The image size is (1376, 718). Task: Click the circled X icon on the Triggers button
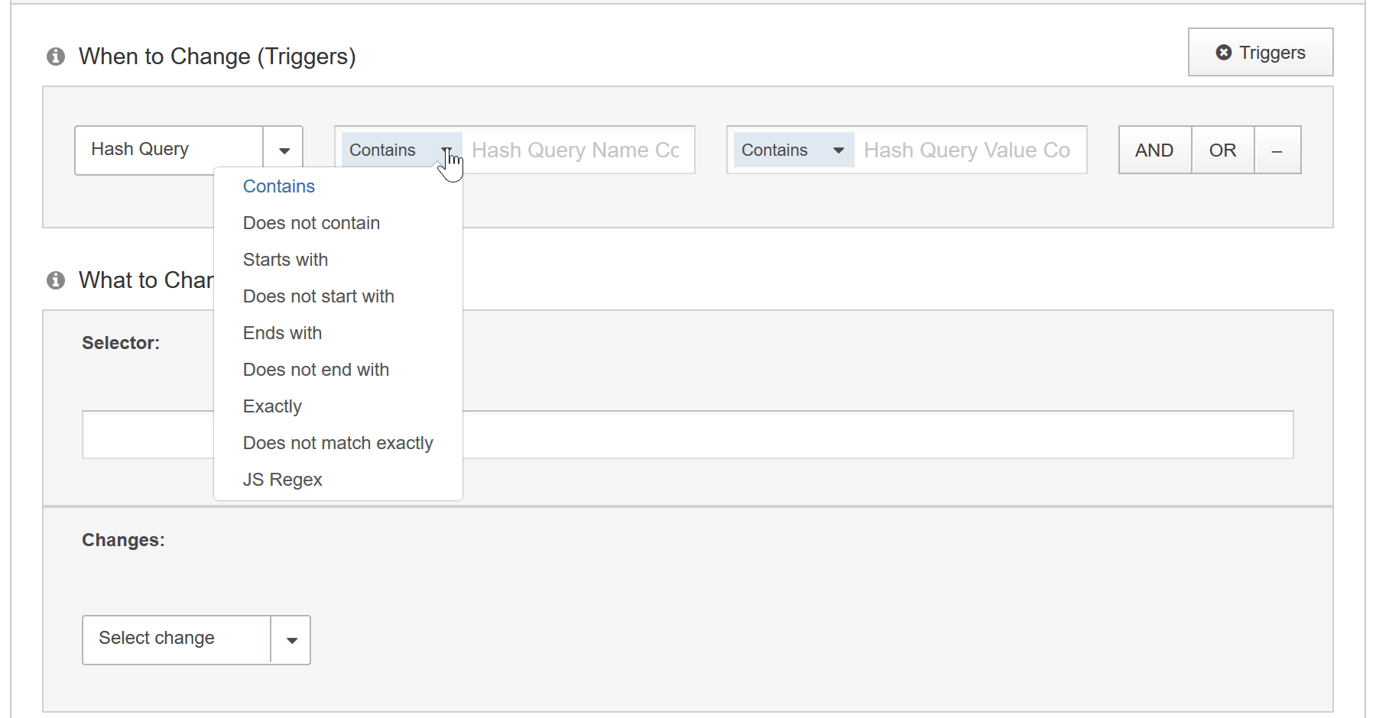tap(1222, 51)
